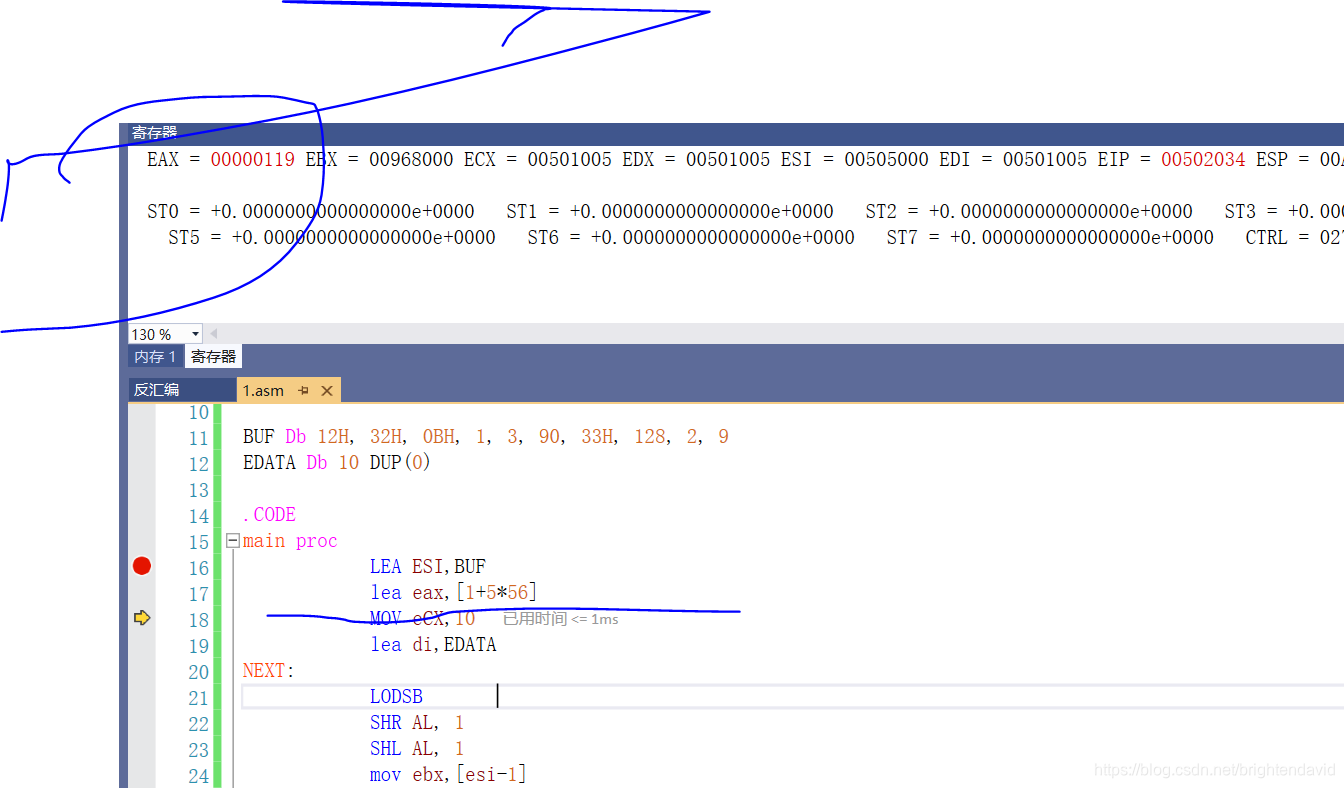Click the BUF Db data definition line
The image size is (1344, 788).
(485, 437)
